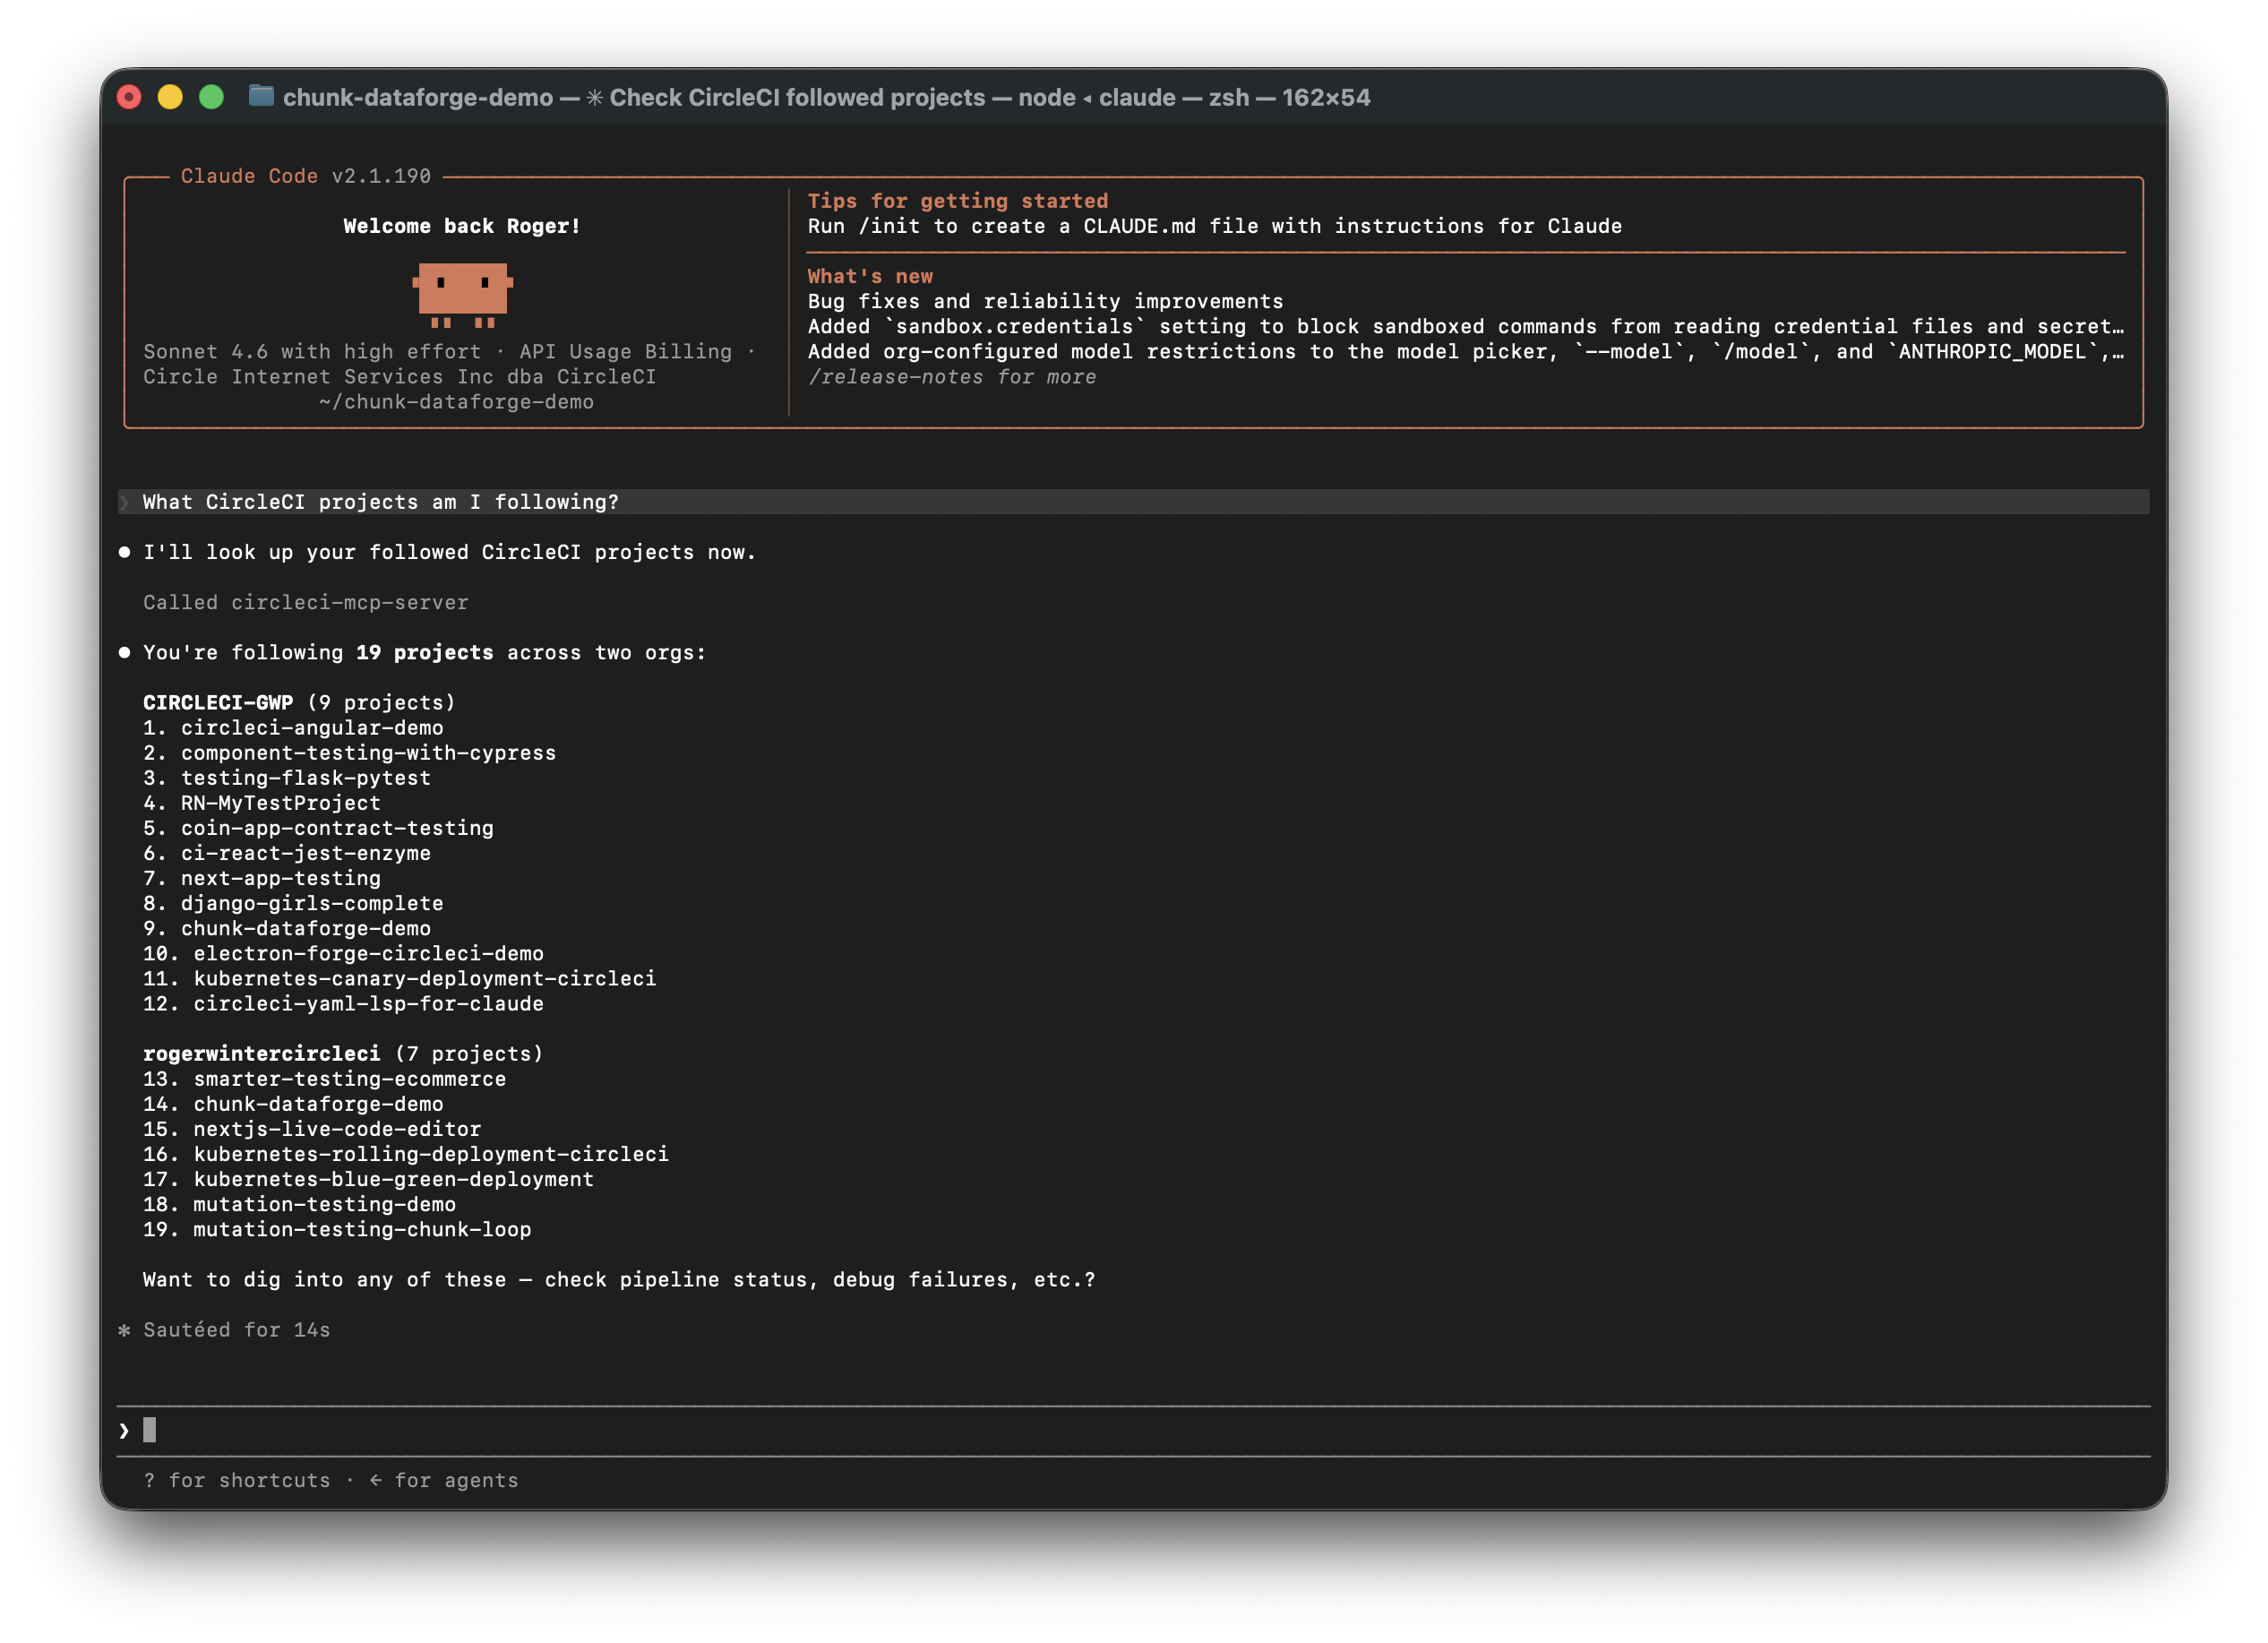The width and height of the screenshot is (2268, 1643).
Task: Click the '← for agents' hint
Action: coord(443,1481)
